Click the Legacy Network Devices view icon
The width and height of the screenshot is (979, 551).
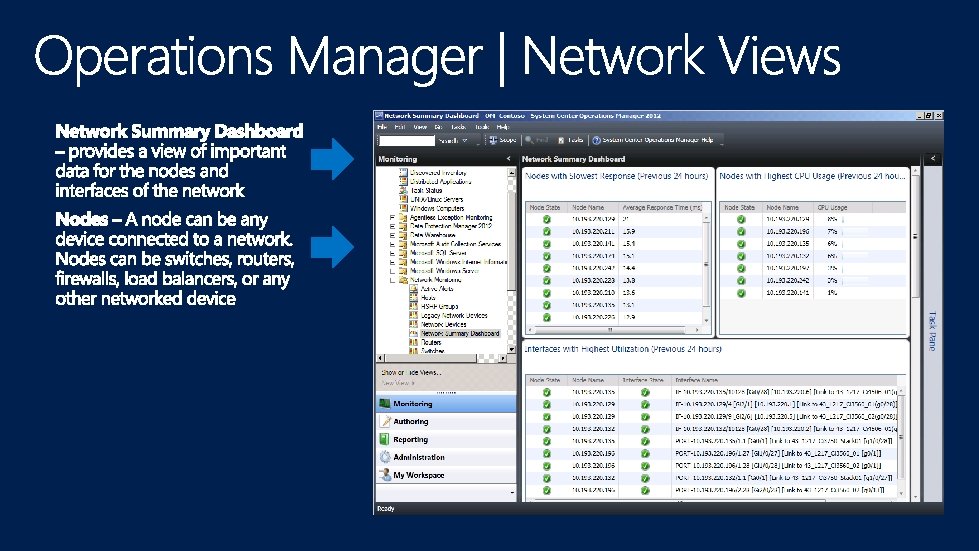[413, 315]
